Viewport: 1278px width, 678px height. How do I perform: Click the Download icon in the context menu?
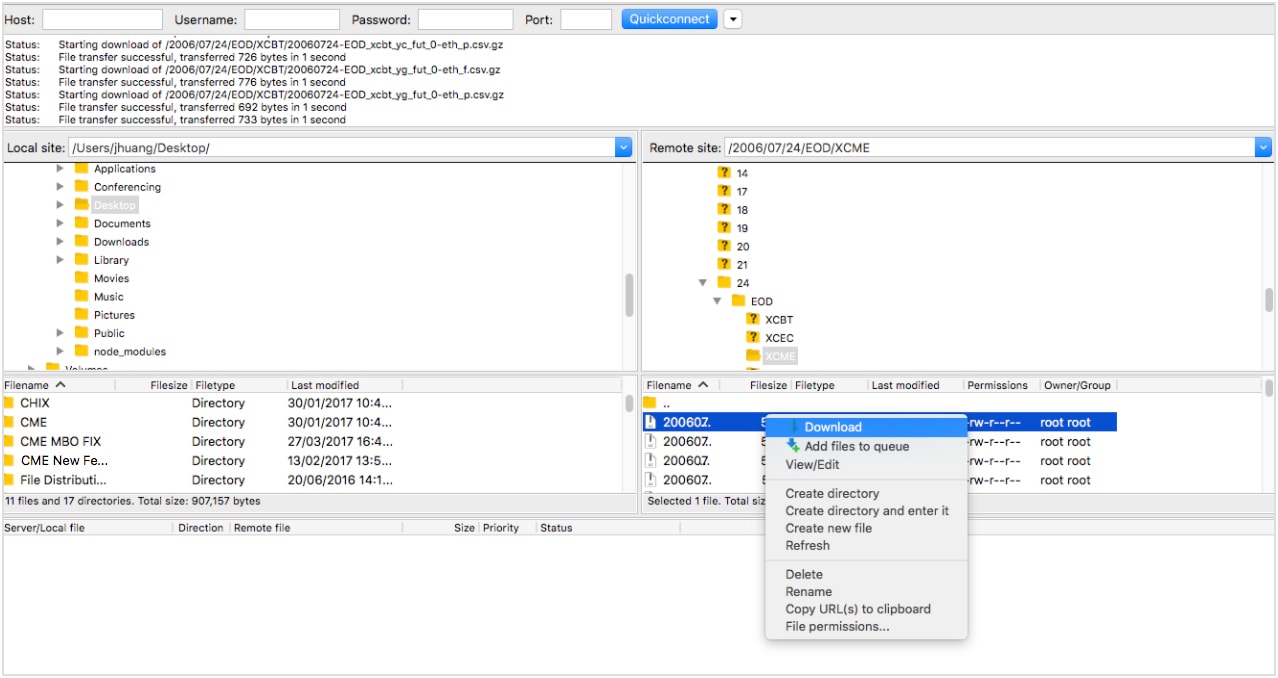click(794, 427)
